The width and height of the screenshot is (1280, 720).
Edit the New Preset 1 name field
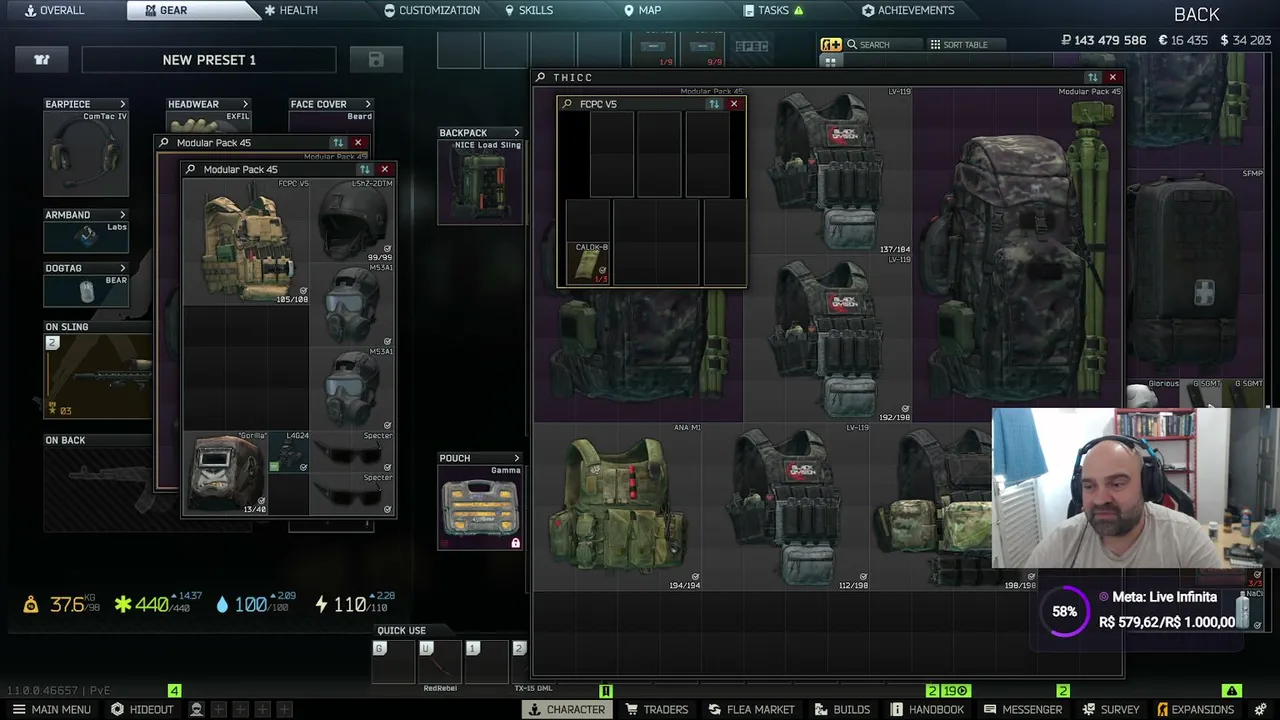coord(209,60)
